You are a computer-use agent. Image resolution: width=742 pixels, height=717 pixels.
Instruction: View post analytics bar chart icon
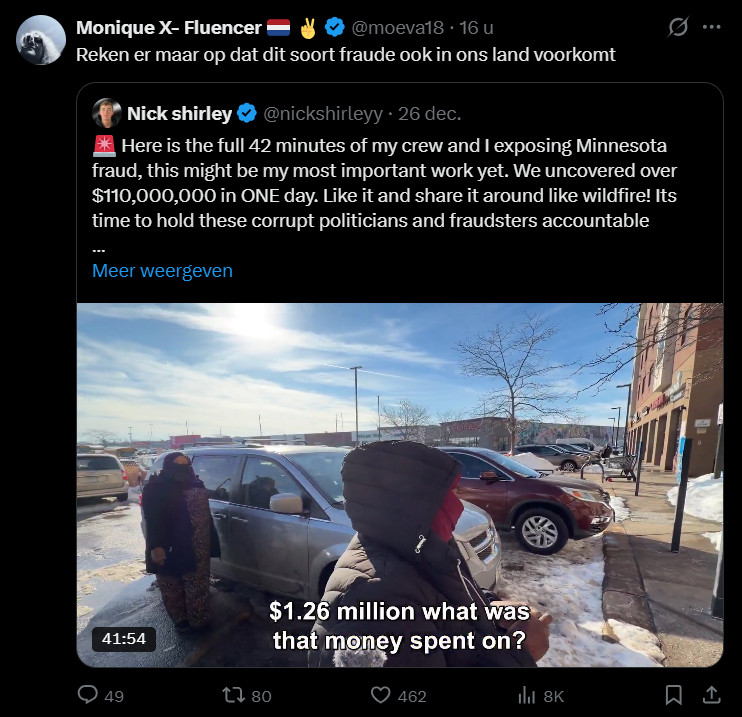click(526, 696)
